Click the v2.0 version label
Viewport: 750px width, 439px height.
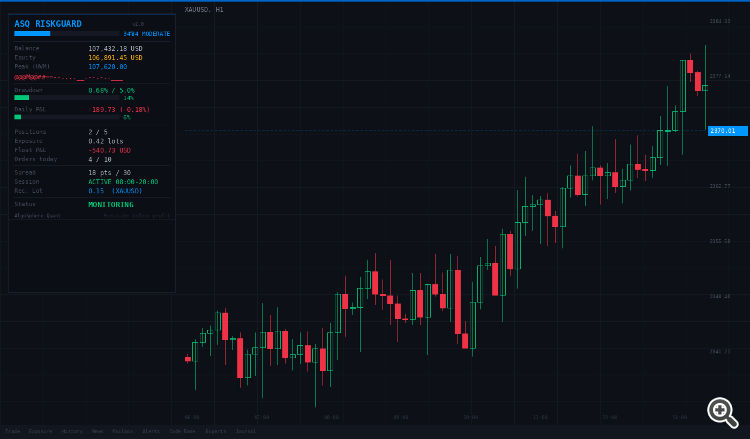point(138,24)
